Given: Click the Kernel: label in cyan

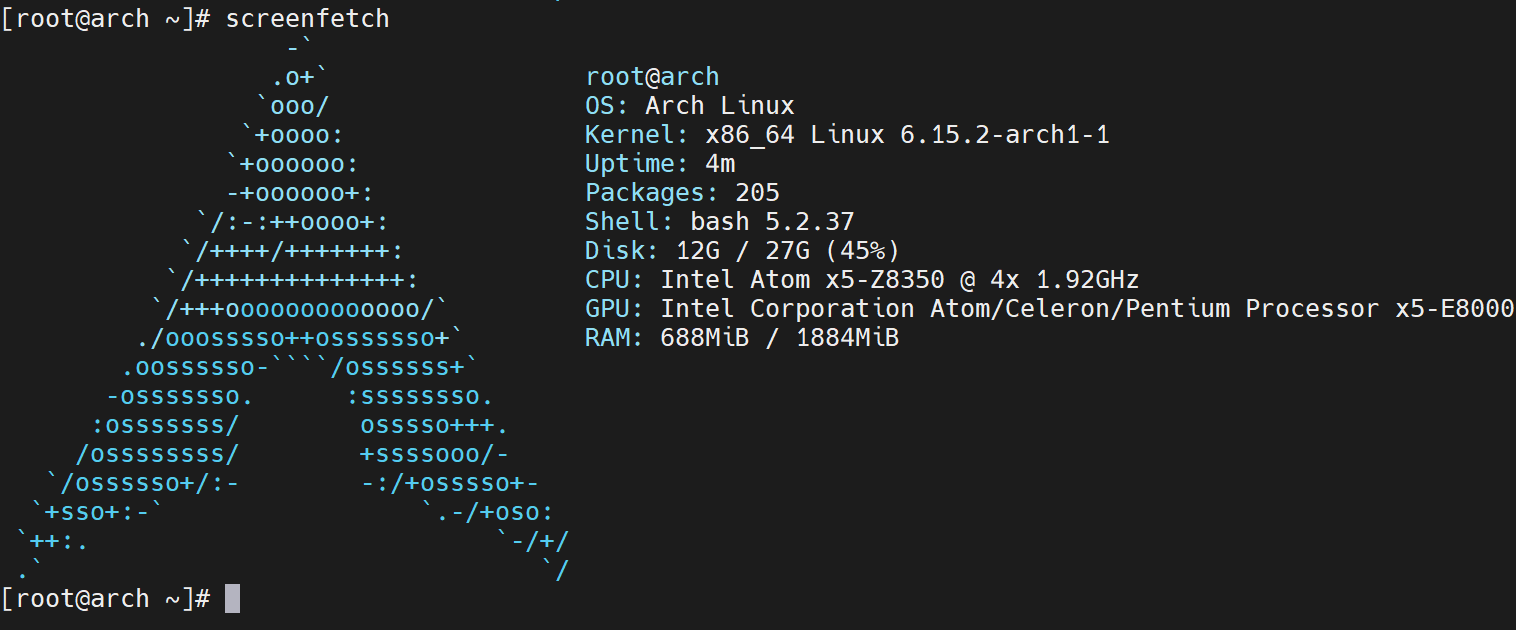Looking at the screenshot, I should pyautogui.click(x=637, y=135).
